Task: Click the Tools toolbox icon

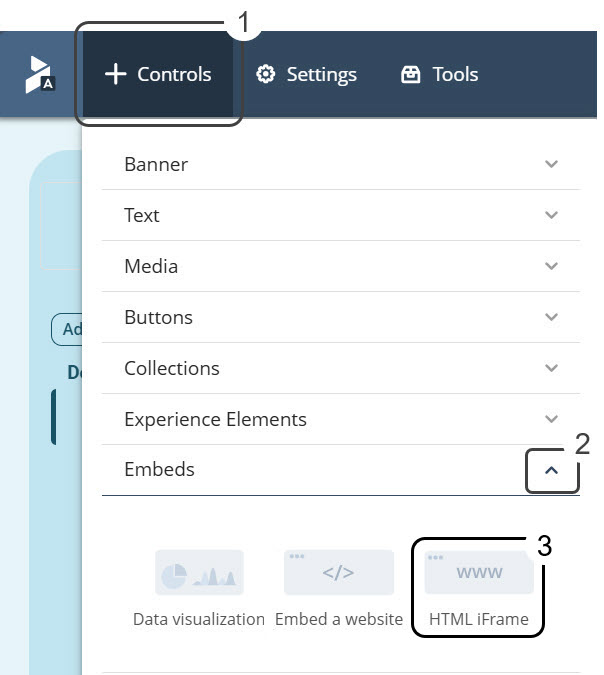Action: tap(410, 74)
